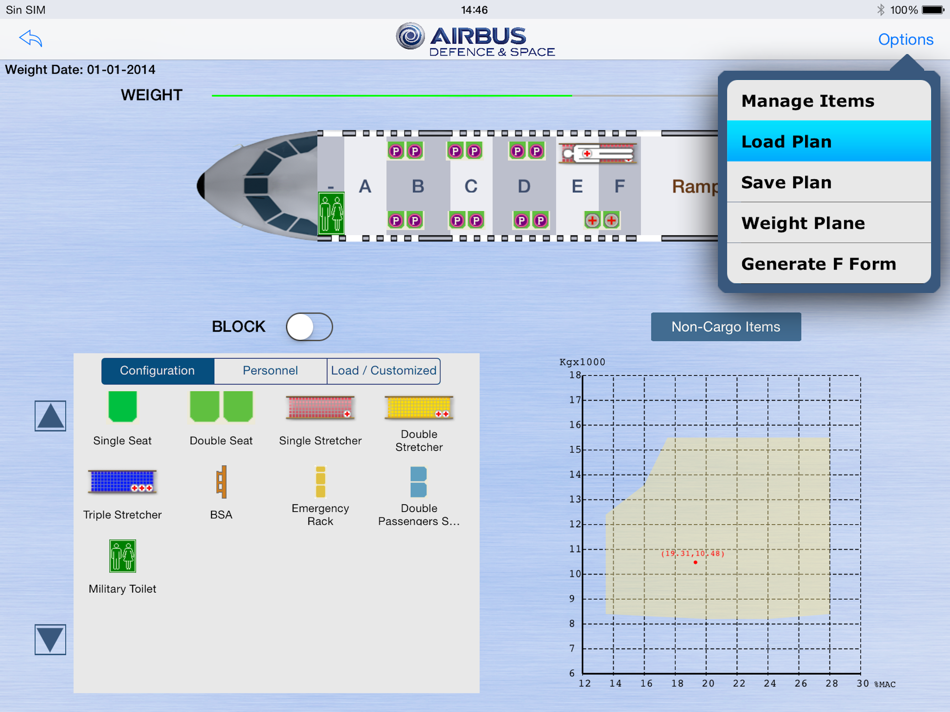Tap the green WEIGHT progress bar

click(x=391, y=96)
